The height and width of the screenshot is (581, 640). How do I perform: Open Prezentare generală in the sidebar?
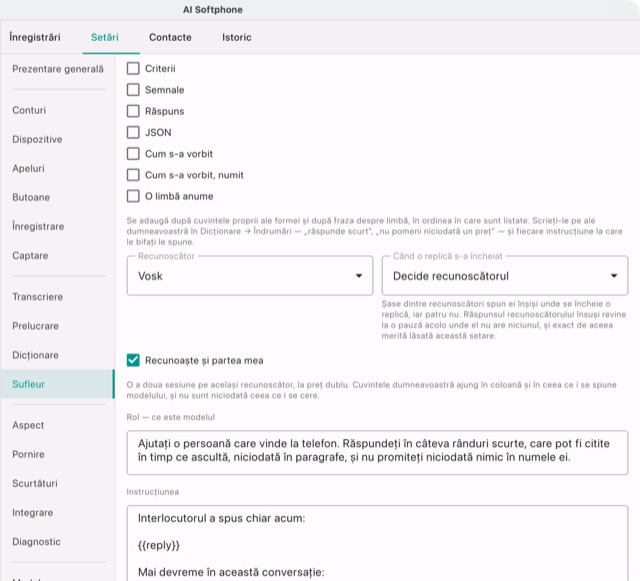click(58, 69)
